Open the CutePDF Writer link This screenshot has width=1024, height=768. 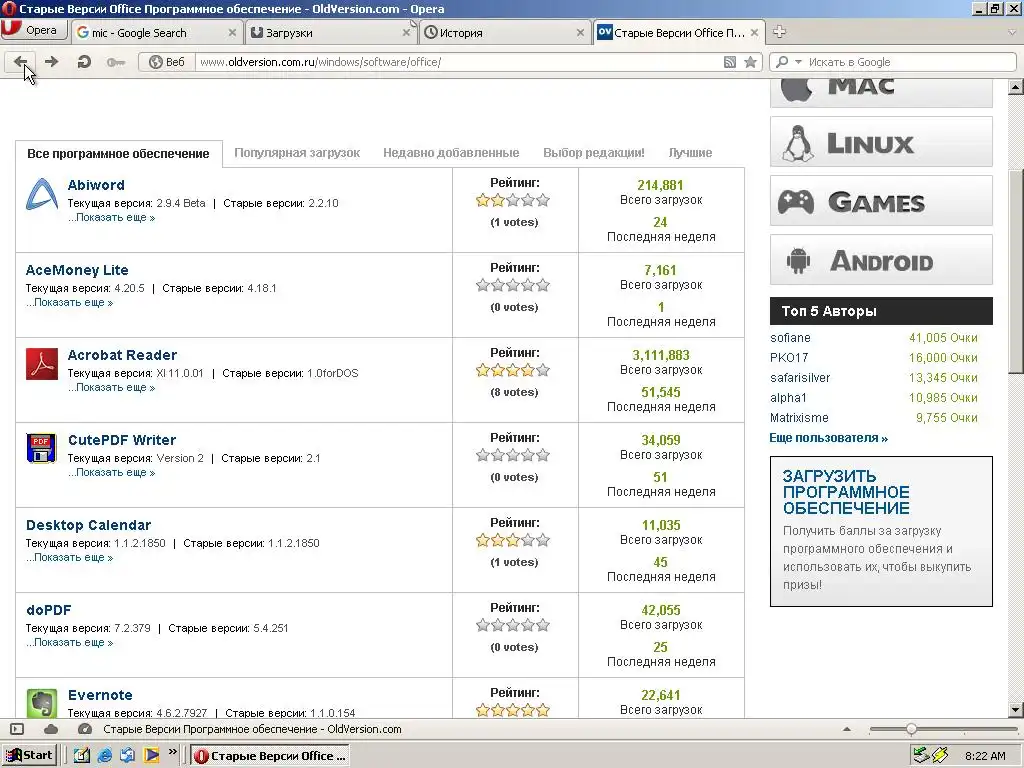(x=122, y=440)
